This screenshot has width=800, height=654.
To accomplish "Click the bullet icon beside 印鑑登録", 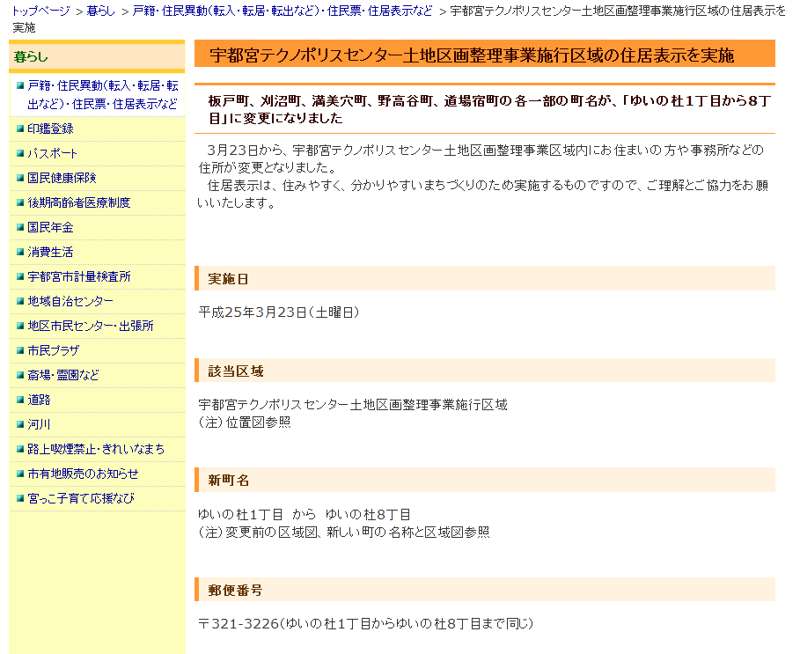I will coord(20,129).
